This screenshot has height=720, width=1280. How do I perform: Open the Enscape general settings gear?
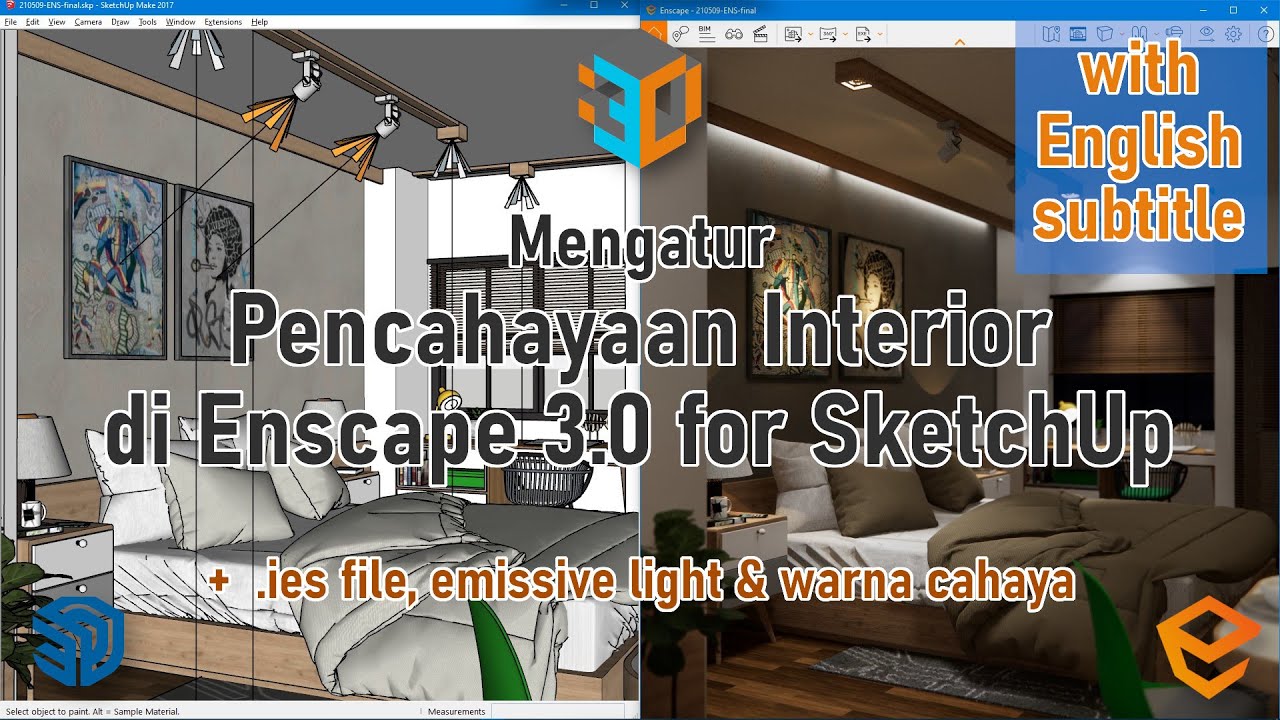click(1233, 34)
